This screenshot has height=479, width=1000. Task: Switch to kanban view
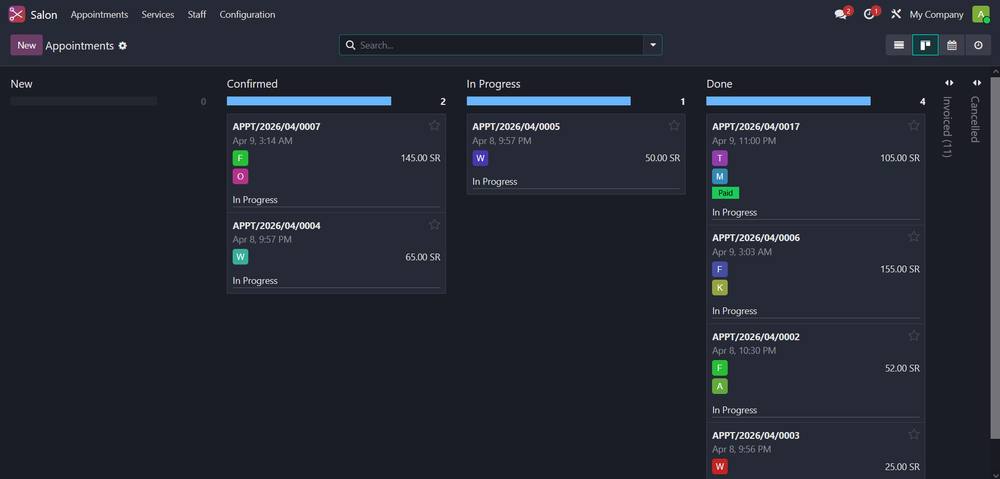[x=925, y=45]
